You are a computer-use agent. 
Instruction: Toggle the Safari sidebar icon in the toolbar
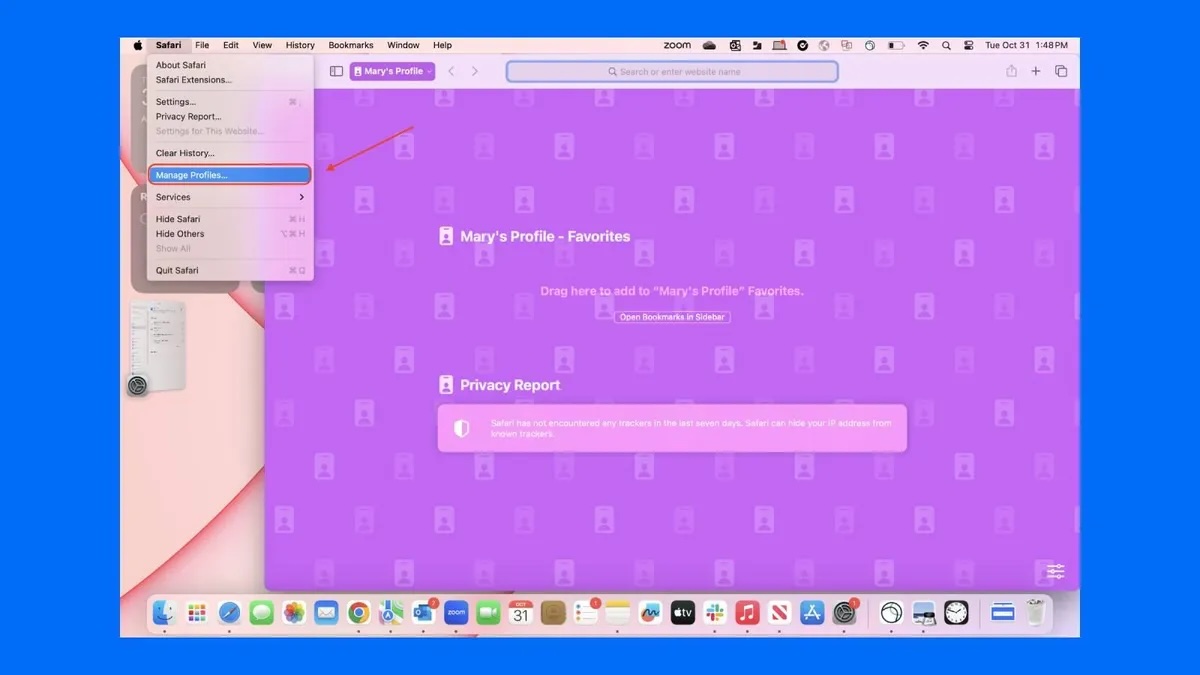[x=336, y=71]
